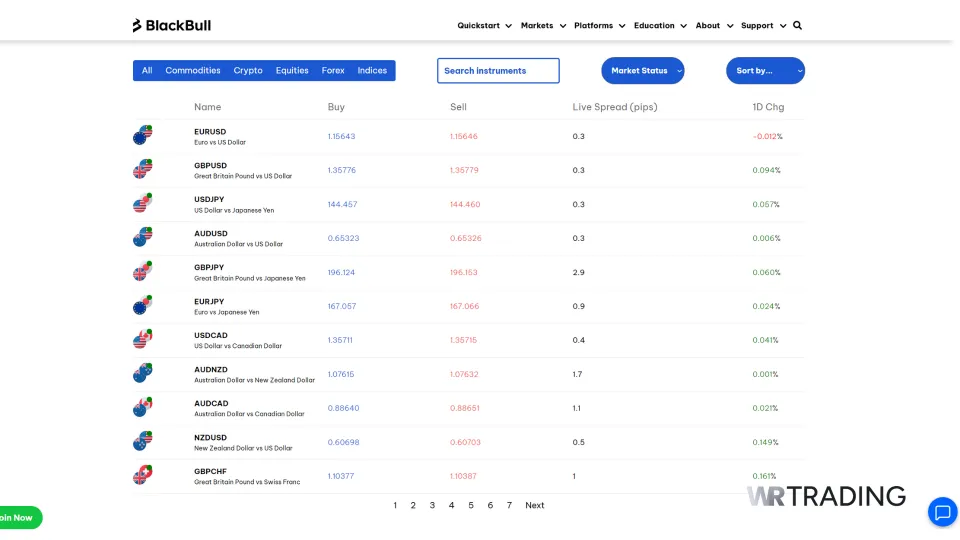
Task: Click the NZDUSD flag icon
Action: (x=142, y=442)
